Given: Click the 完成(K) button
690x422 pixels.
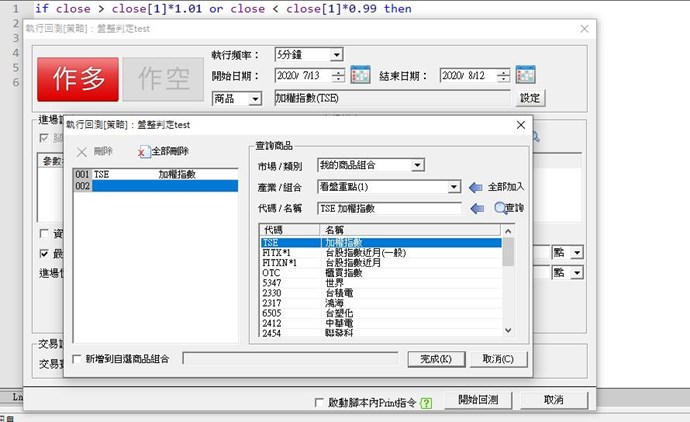Looking at the screenshot, I should tap(435, 359).
